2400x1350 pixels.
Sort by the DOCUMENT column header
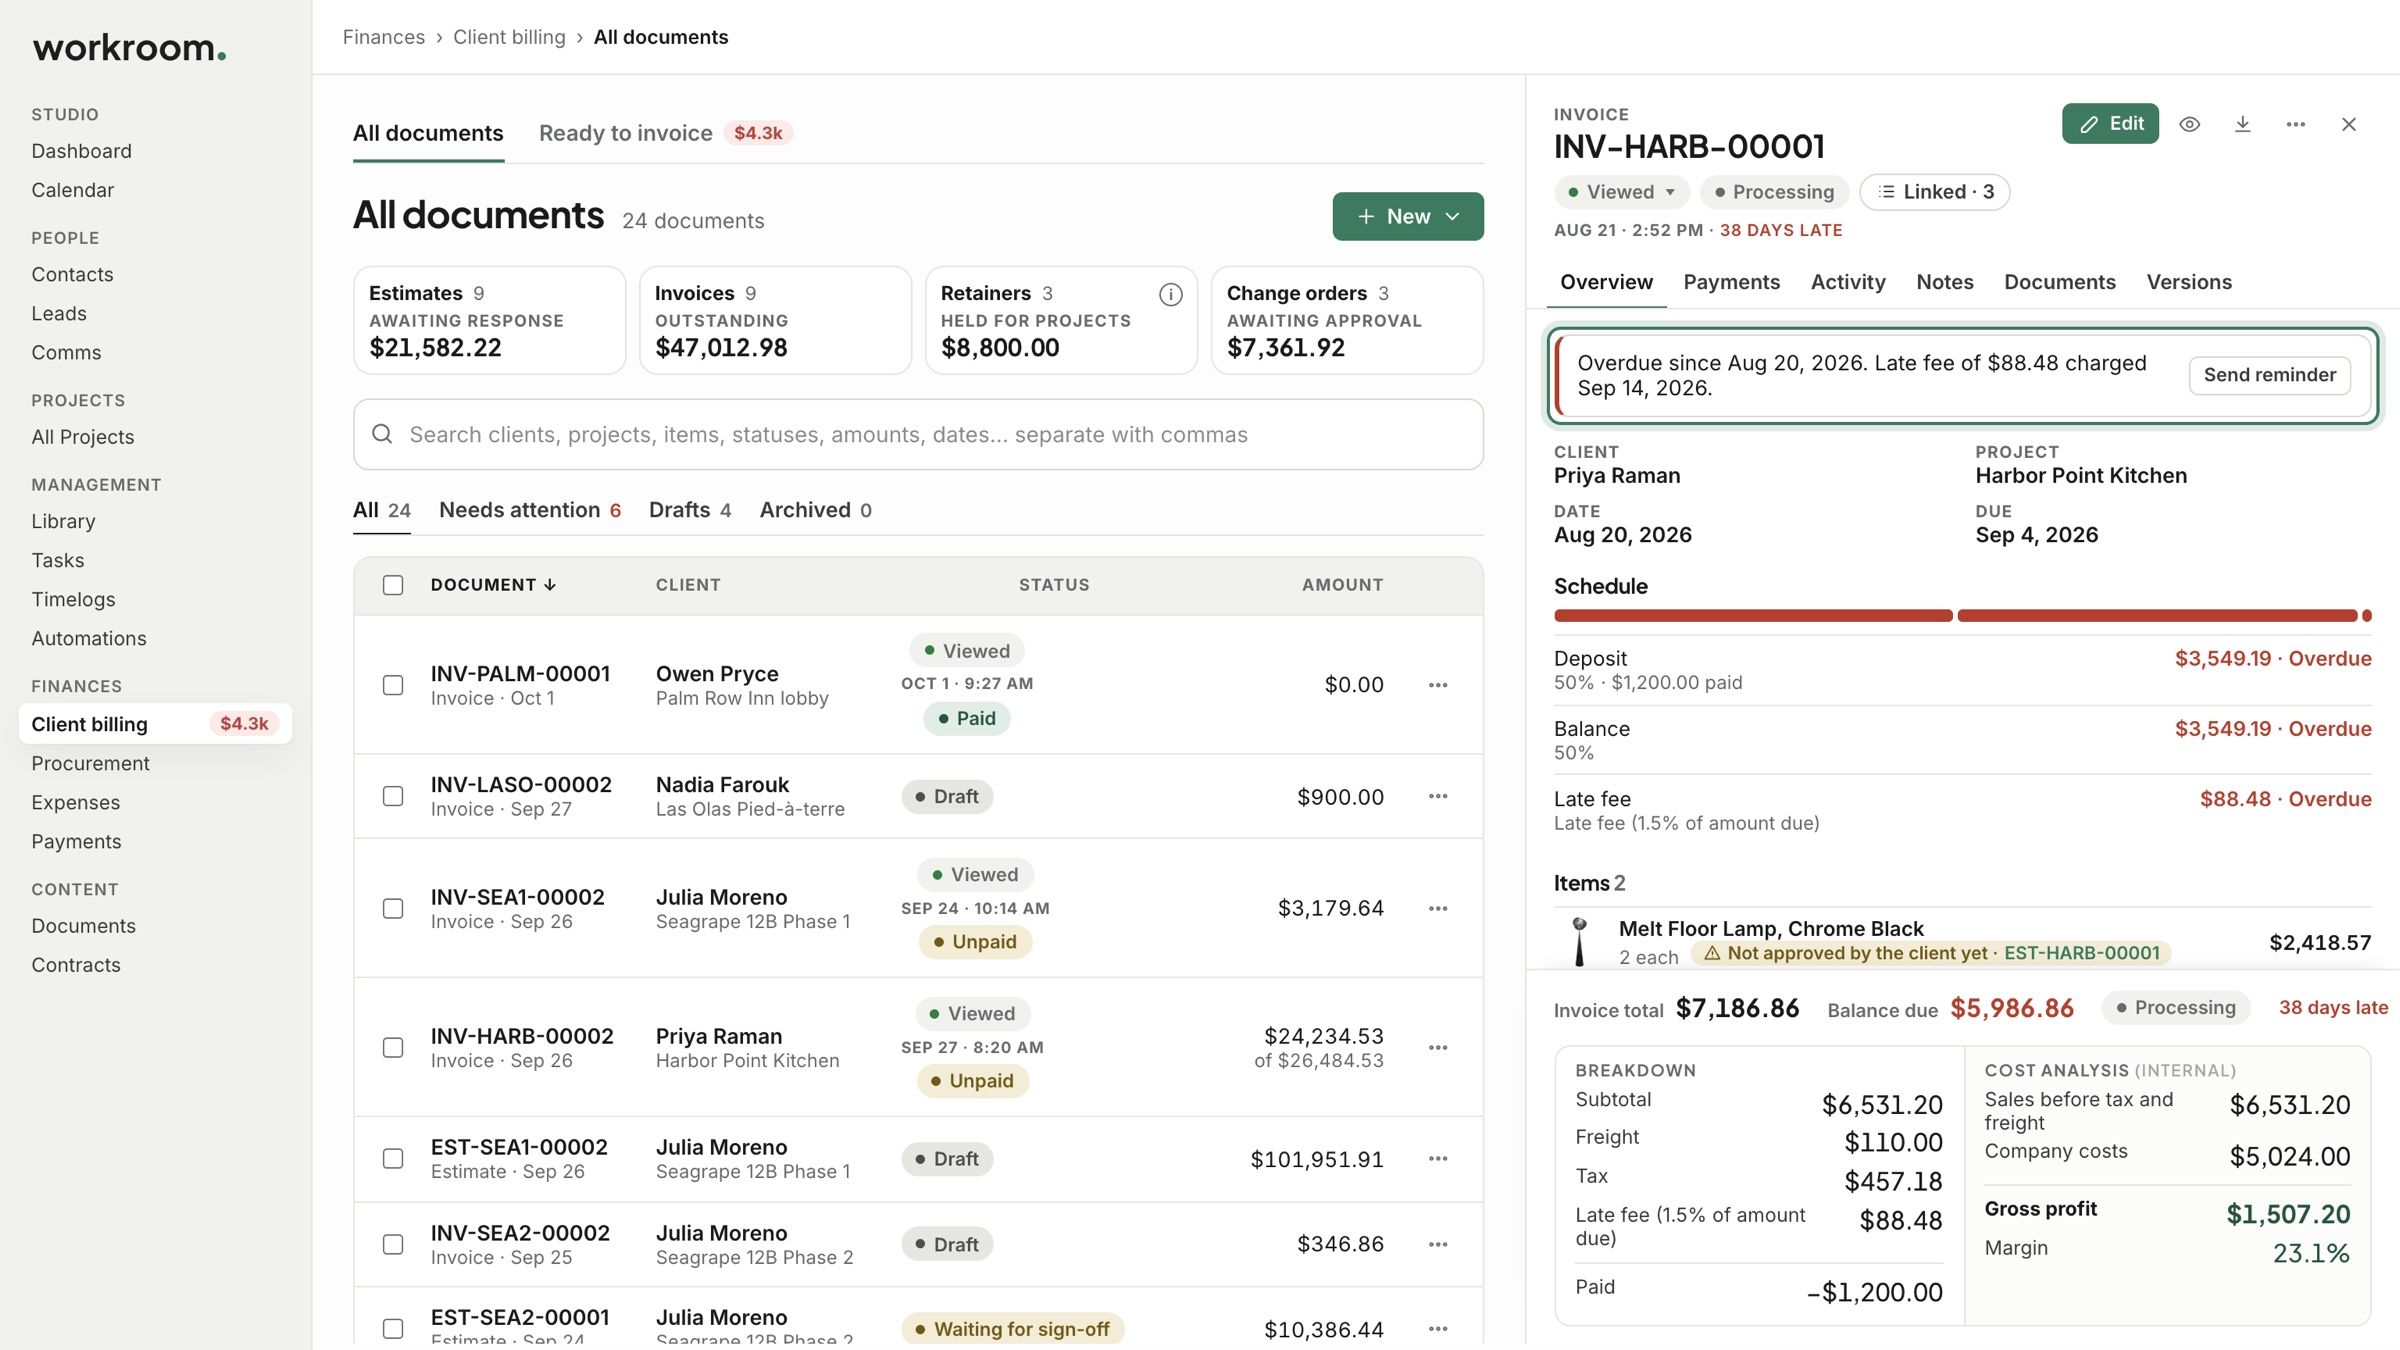[493, 585]
